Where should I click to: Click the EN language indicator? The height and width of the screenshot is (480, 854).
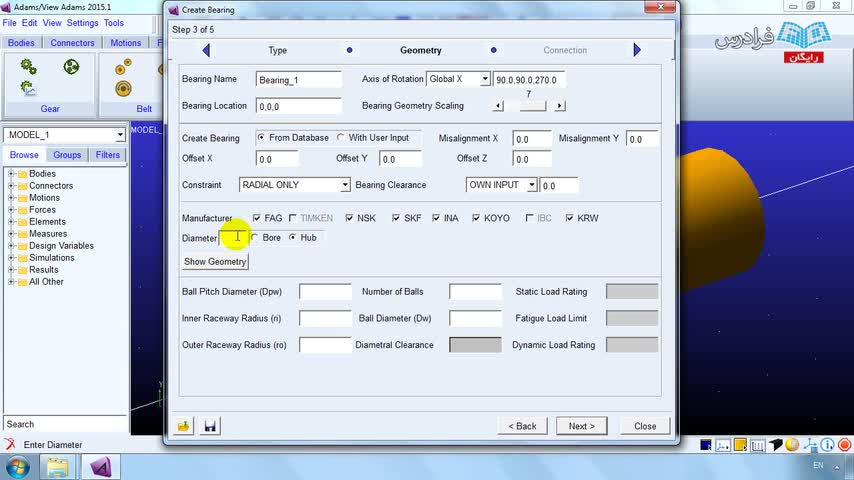[818, 465]
